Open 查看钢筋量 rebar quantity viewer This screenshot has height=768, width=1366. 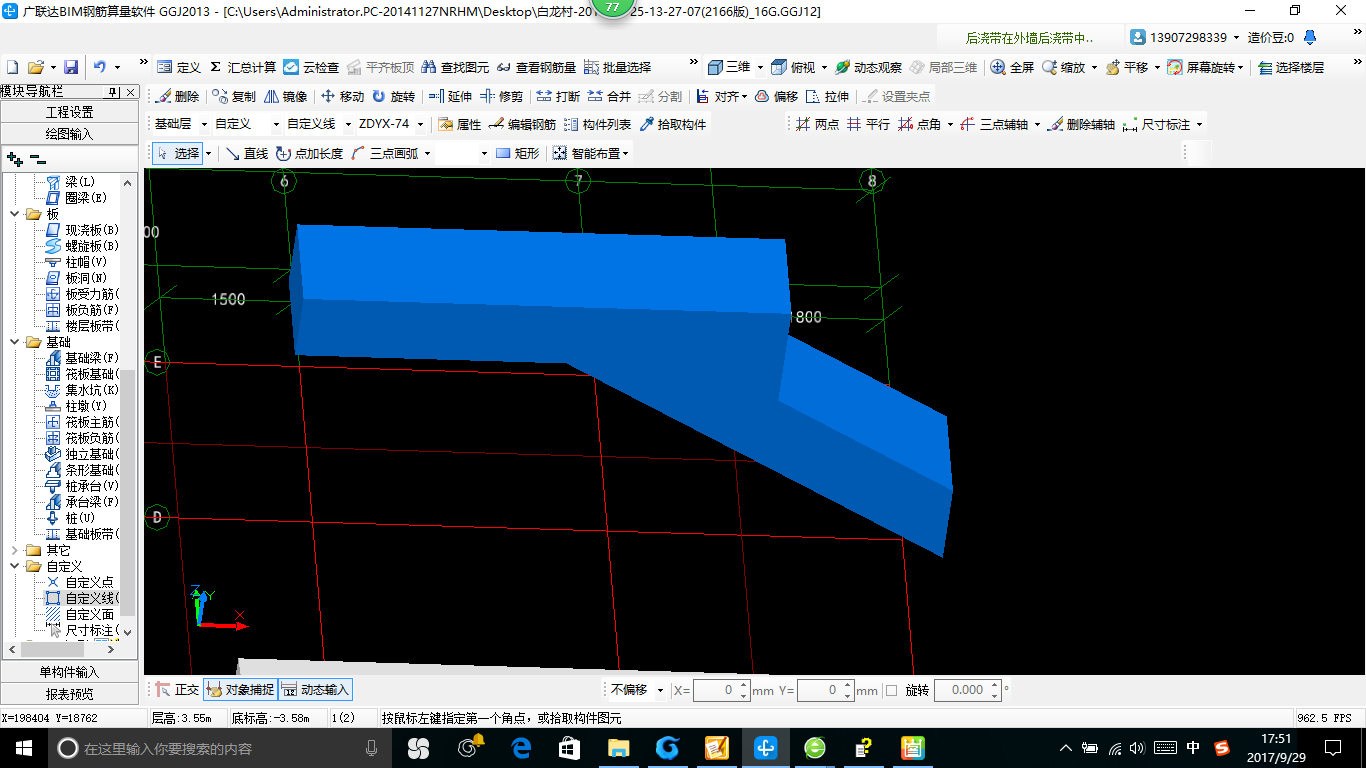[537, 67]
